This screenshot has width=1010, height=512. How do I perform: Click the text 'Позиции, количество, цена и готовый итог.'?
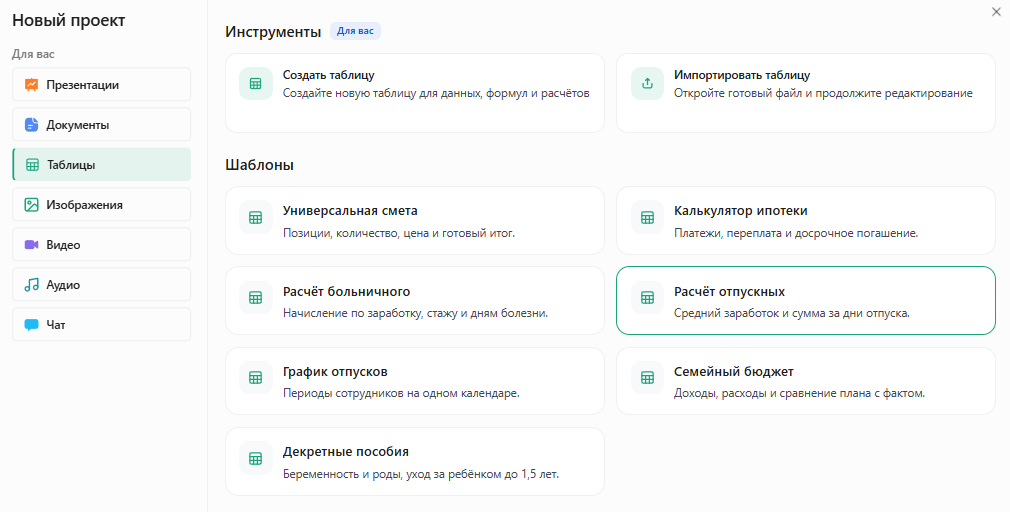pyautogui.click(x=399, y=233)
